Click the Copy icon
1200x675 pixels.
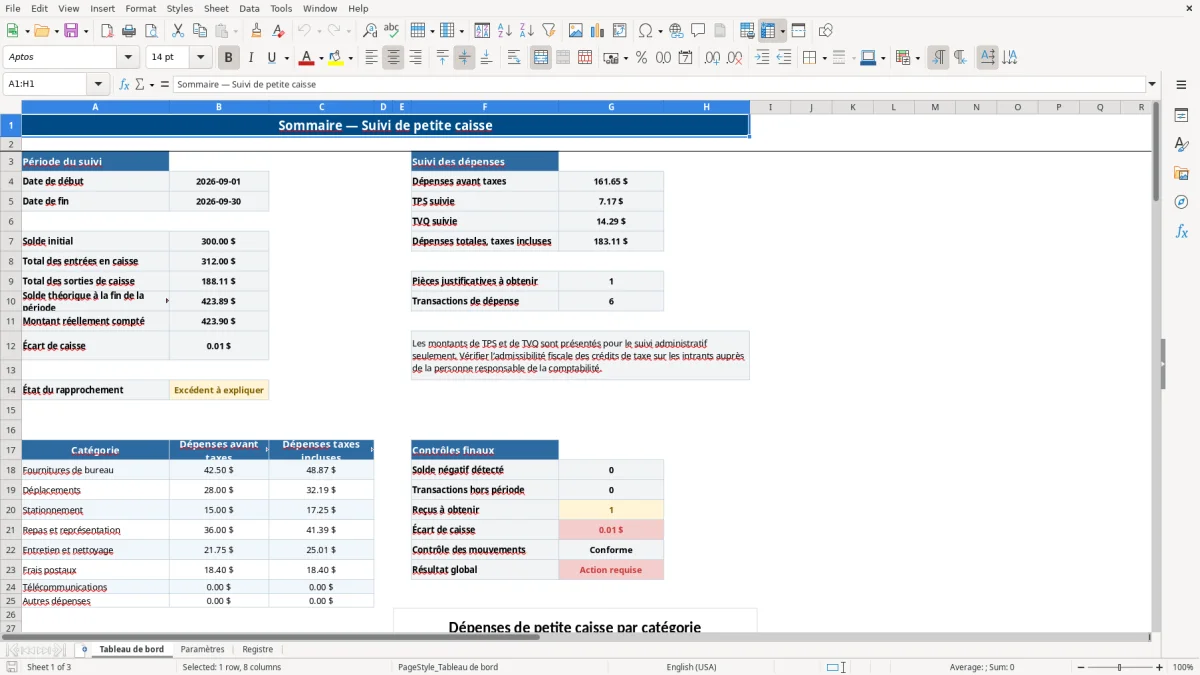pyautogui.click(x=199, y=31)
